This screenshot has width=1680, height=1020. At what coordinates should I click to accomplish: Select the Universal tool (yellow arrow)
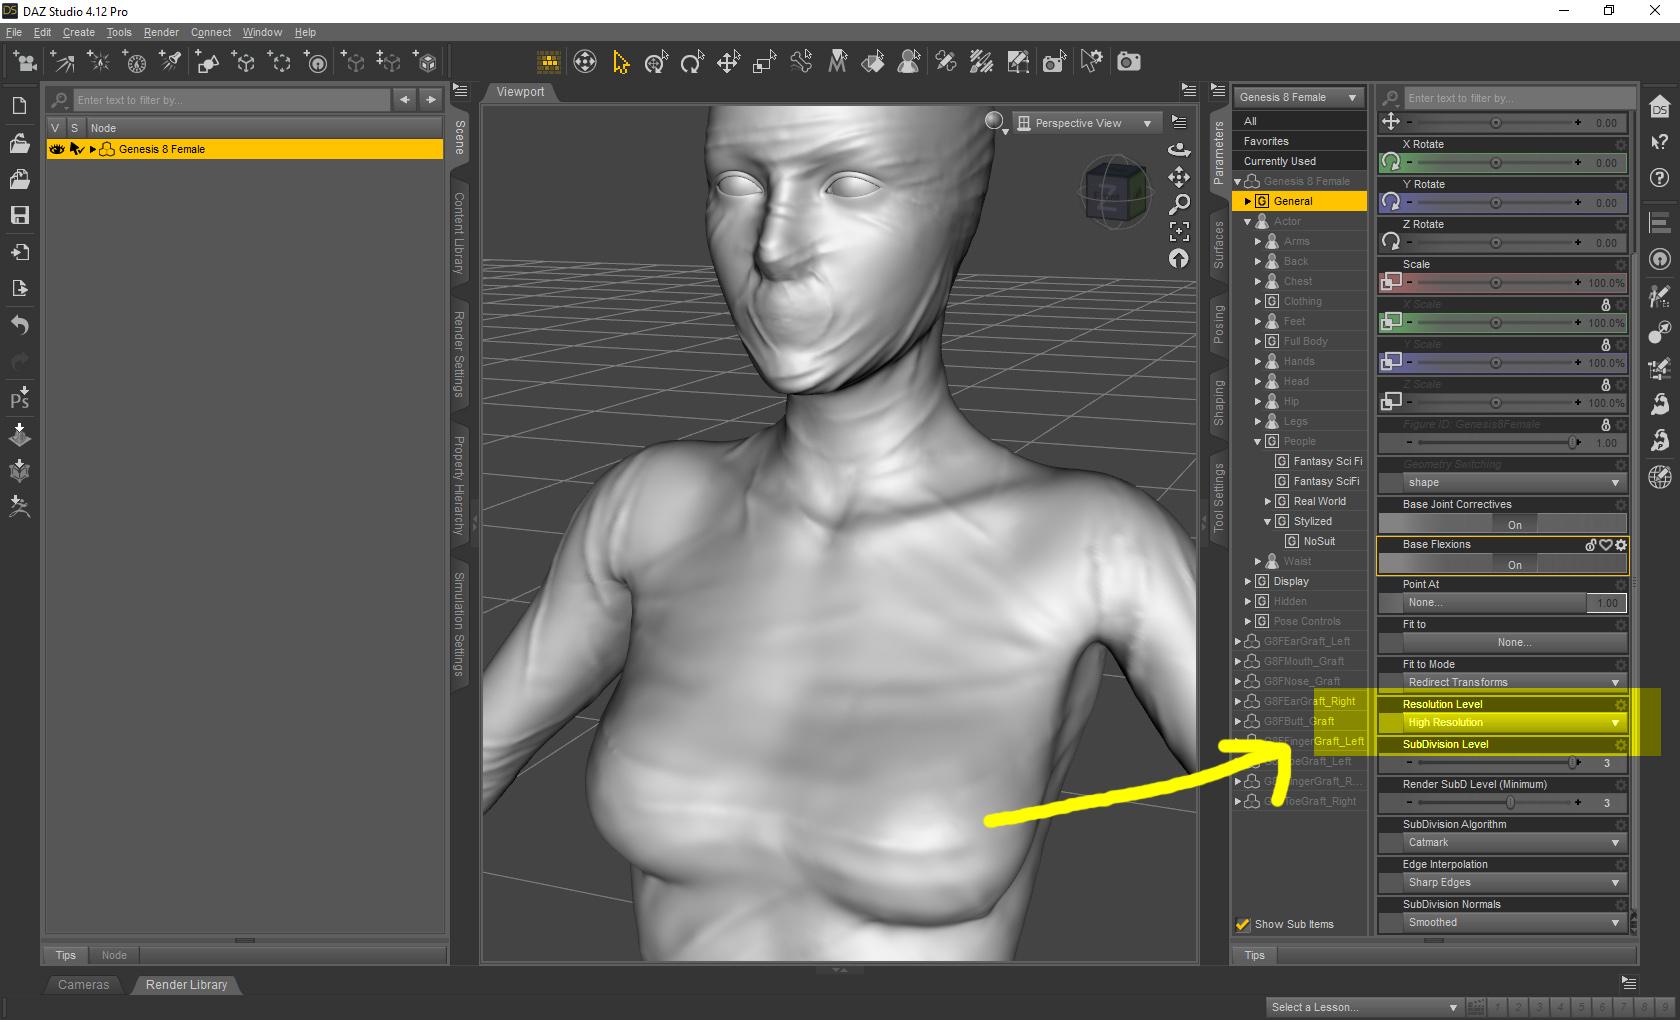tap(621, 62)
